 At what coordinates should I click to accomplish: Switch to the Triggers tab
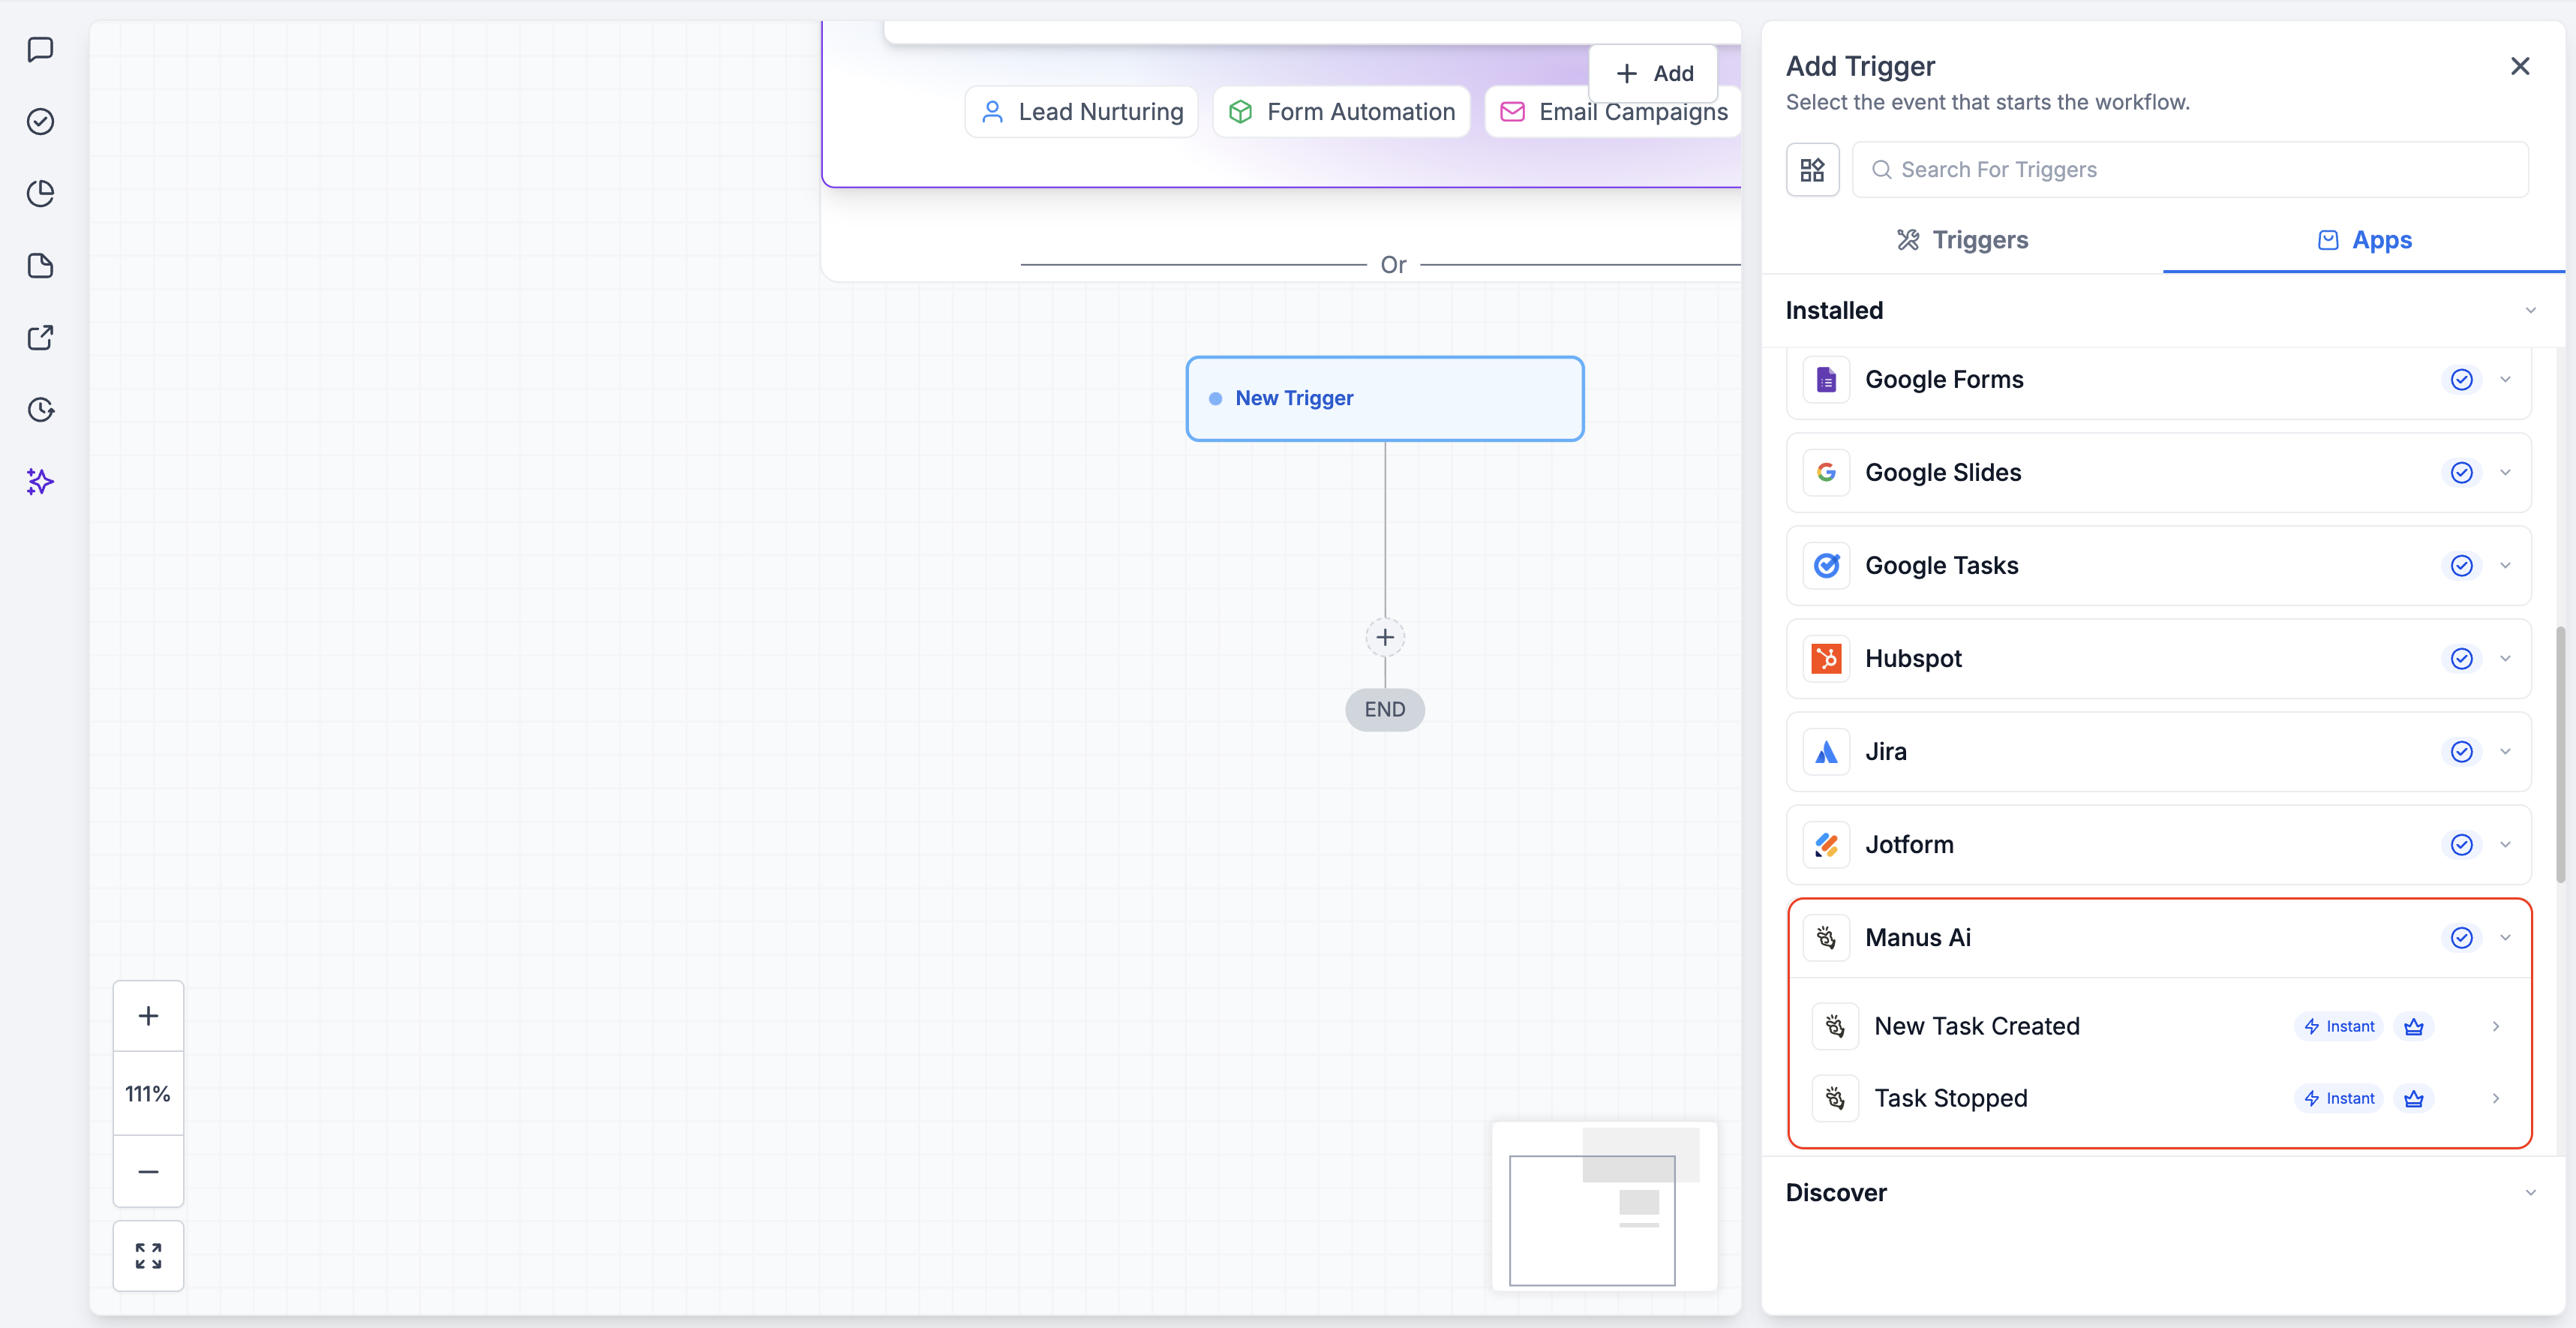(x=1961, y=240)
